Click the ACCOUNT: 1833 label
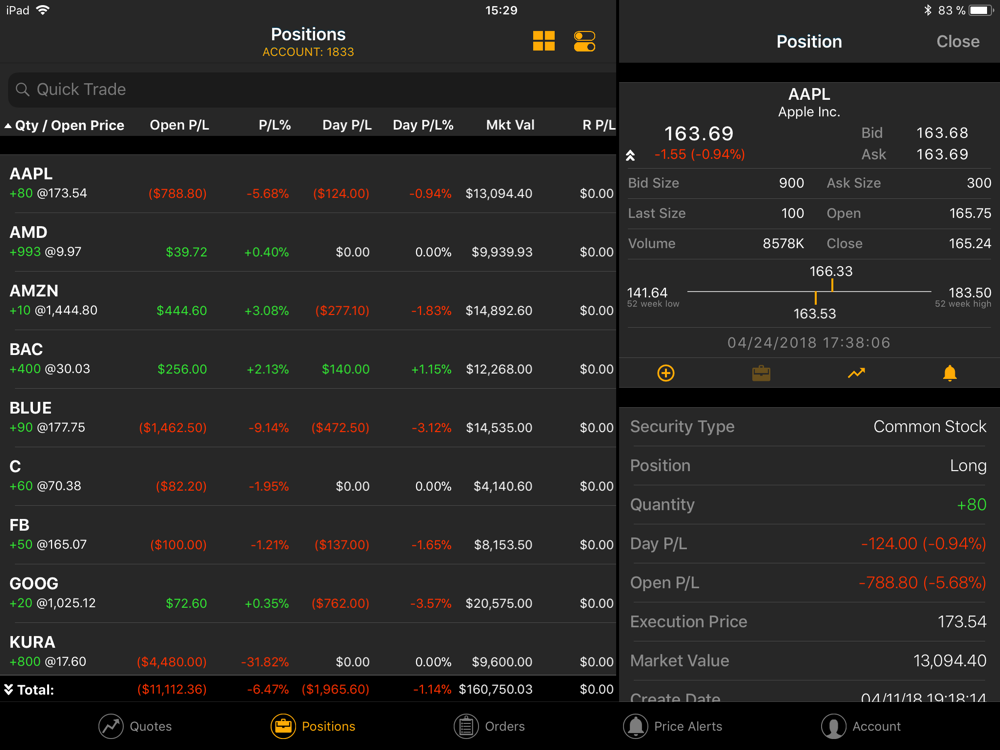1000x750 pixels. [308, 52]
